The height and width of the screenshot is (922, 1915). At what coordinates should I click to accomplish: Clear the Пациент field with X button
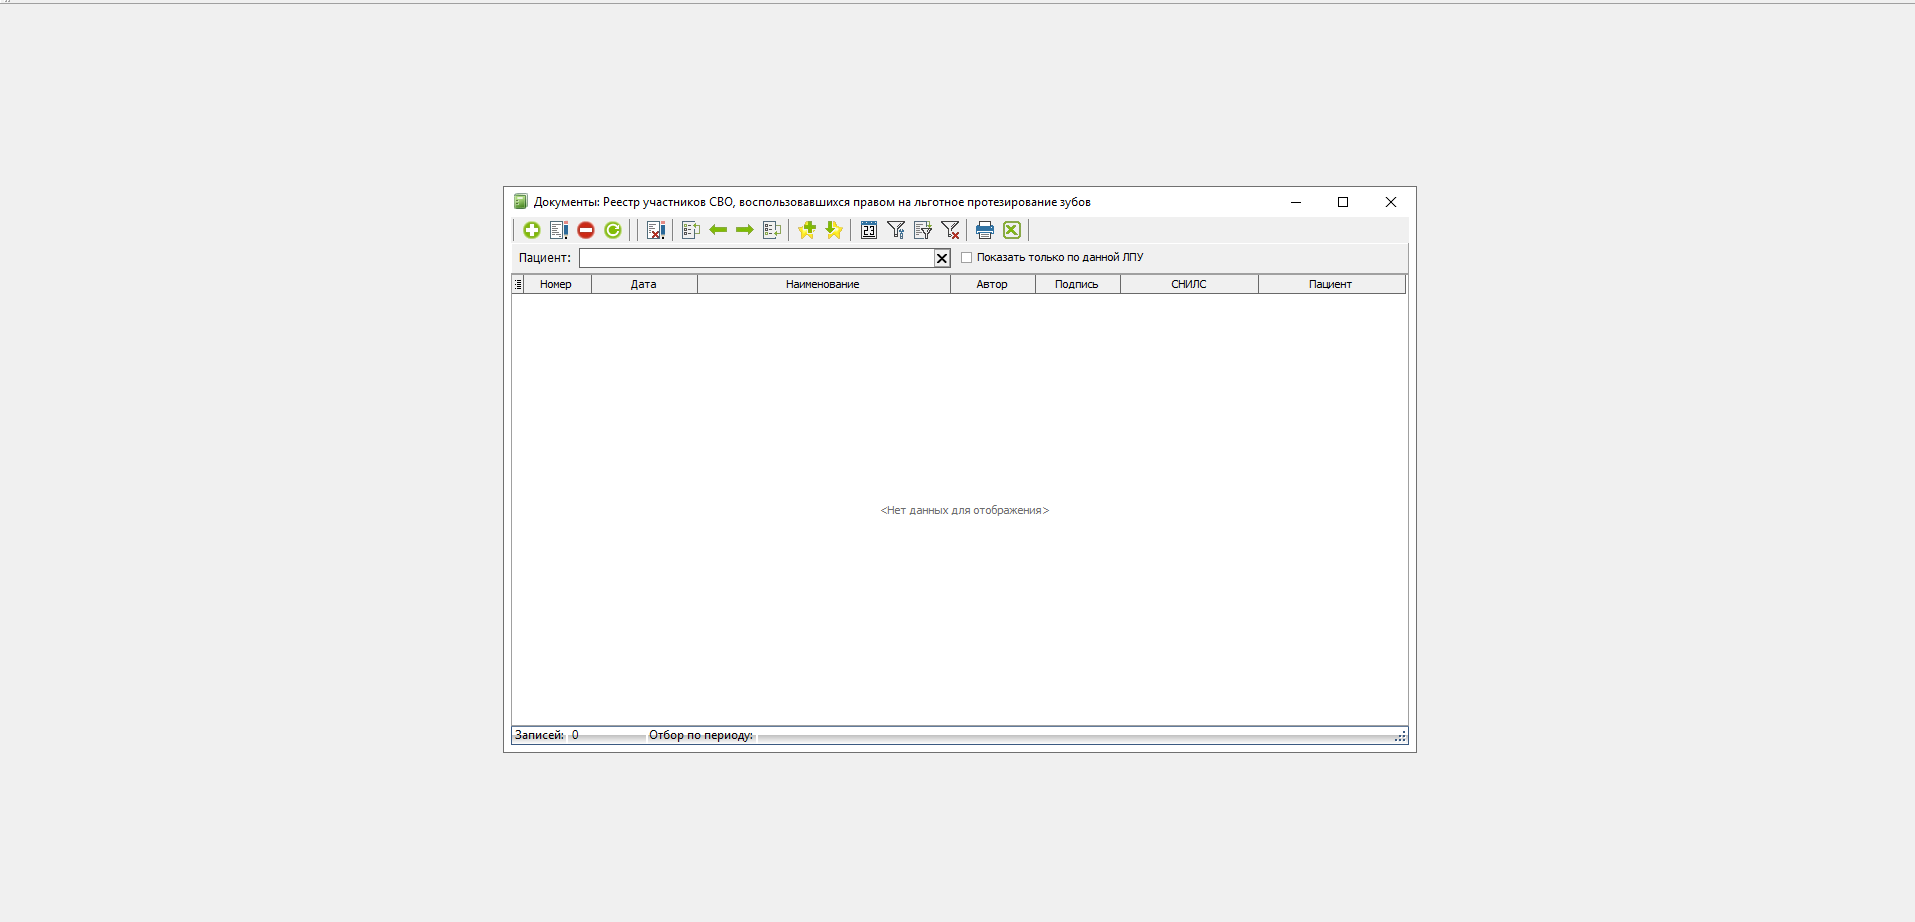(942, 258)
